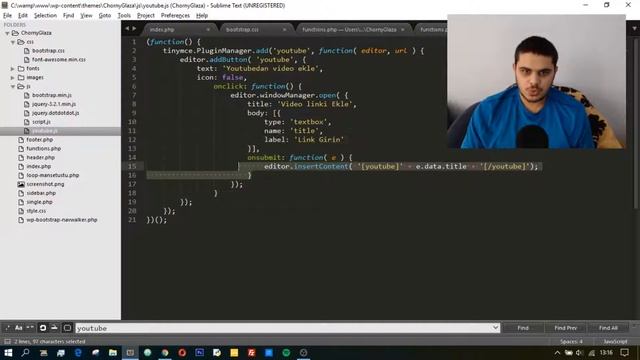Open font-awesome.min.css in the sidebar
640x360 pixels.
tap(59, 60)
